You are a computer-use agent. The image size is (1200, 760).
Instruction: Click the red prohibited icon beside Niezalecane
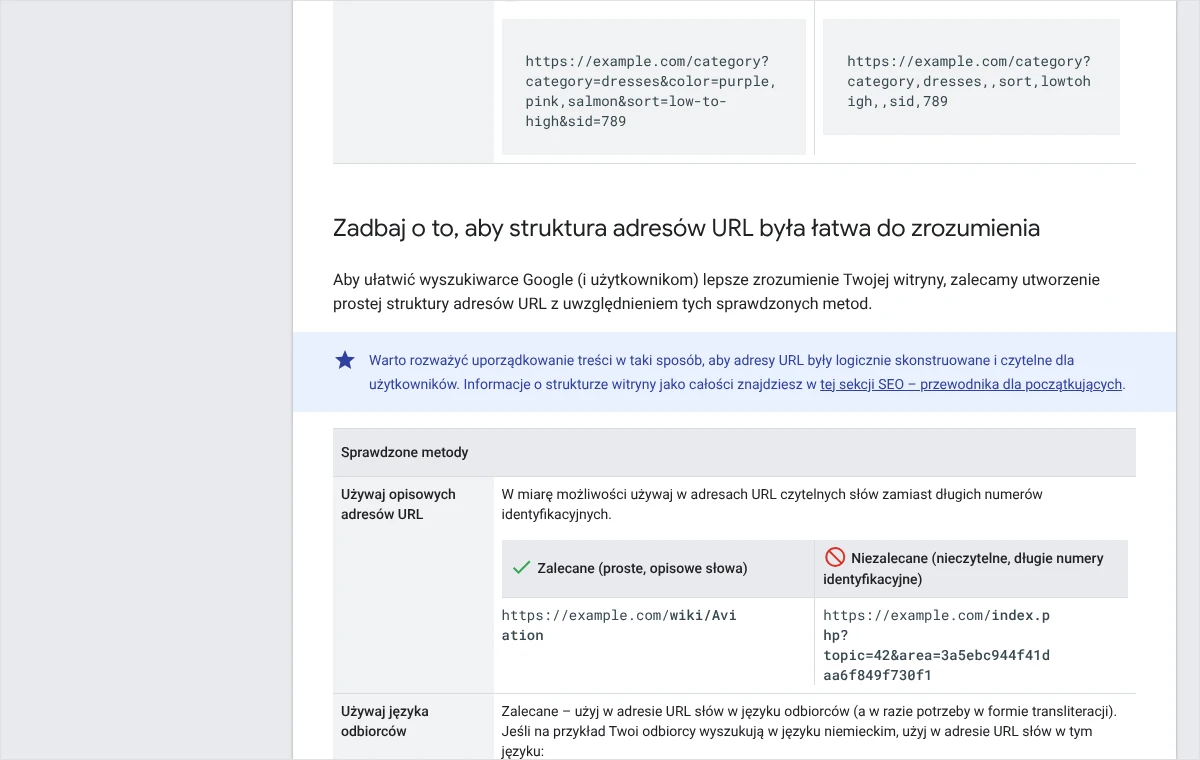pos(835,557)
